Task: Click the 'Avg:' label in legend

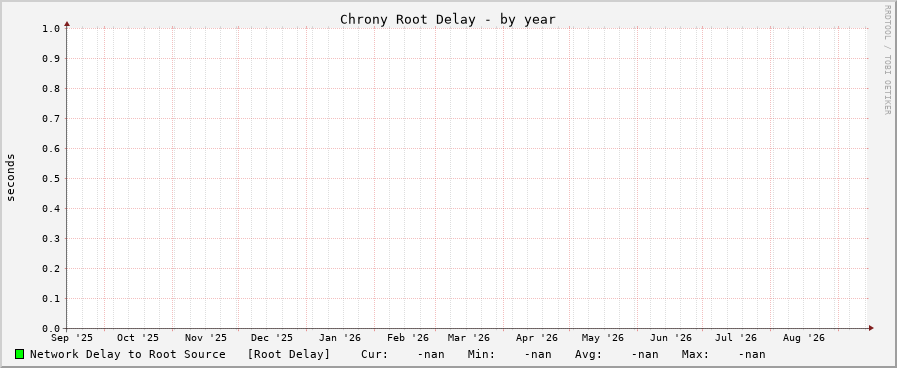Action: tap(589, 354)
